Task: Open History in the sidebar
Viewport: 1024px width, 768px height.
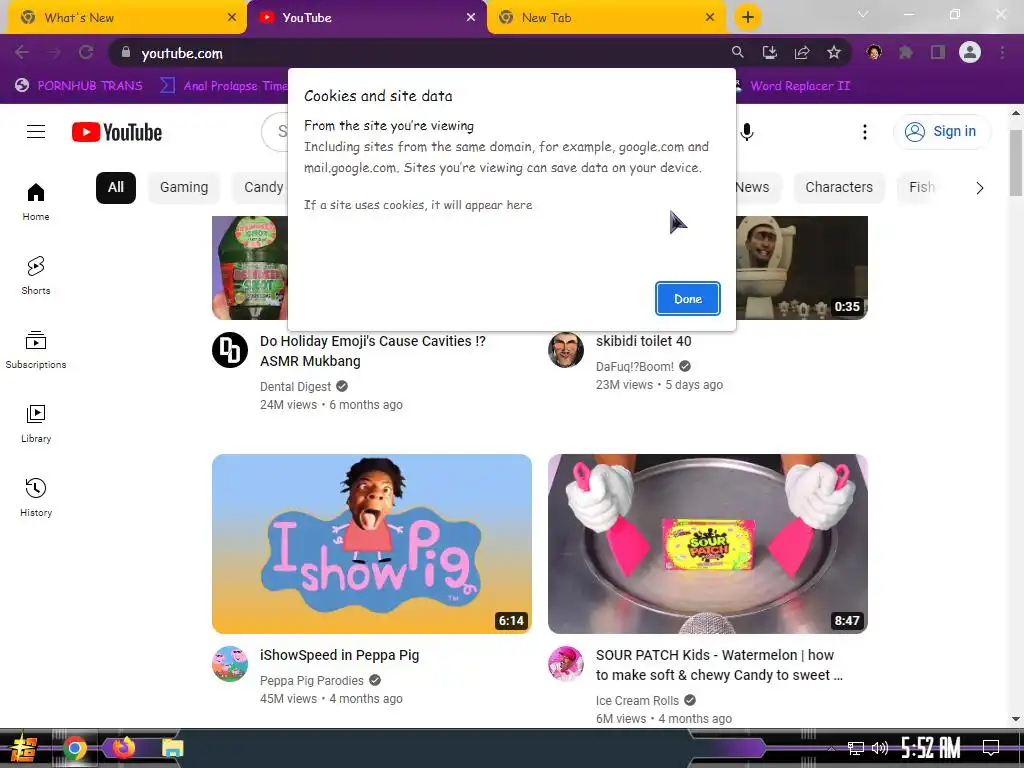Action: tap(36, 497)
